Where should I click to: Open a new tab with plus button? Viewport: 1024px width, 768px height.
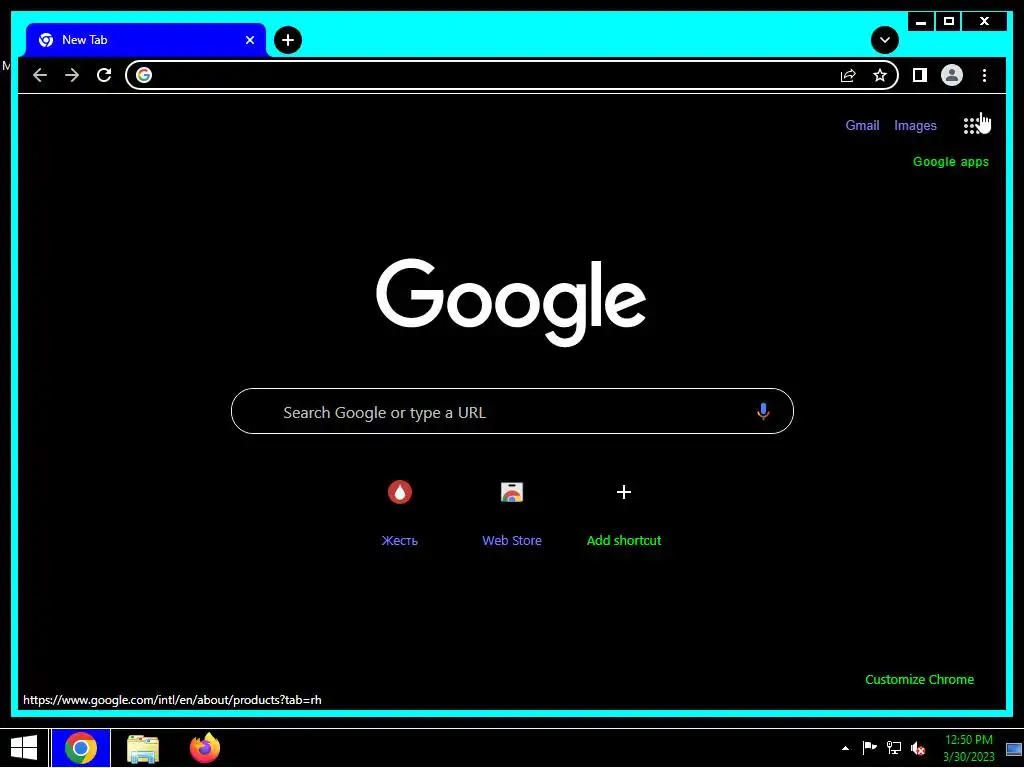point(288,40)
